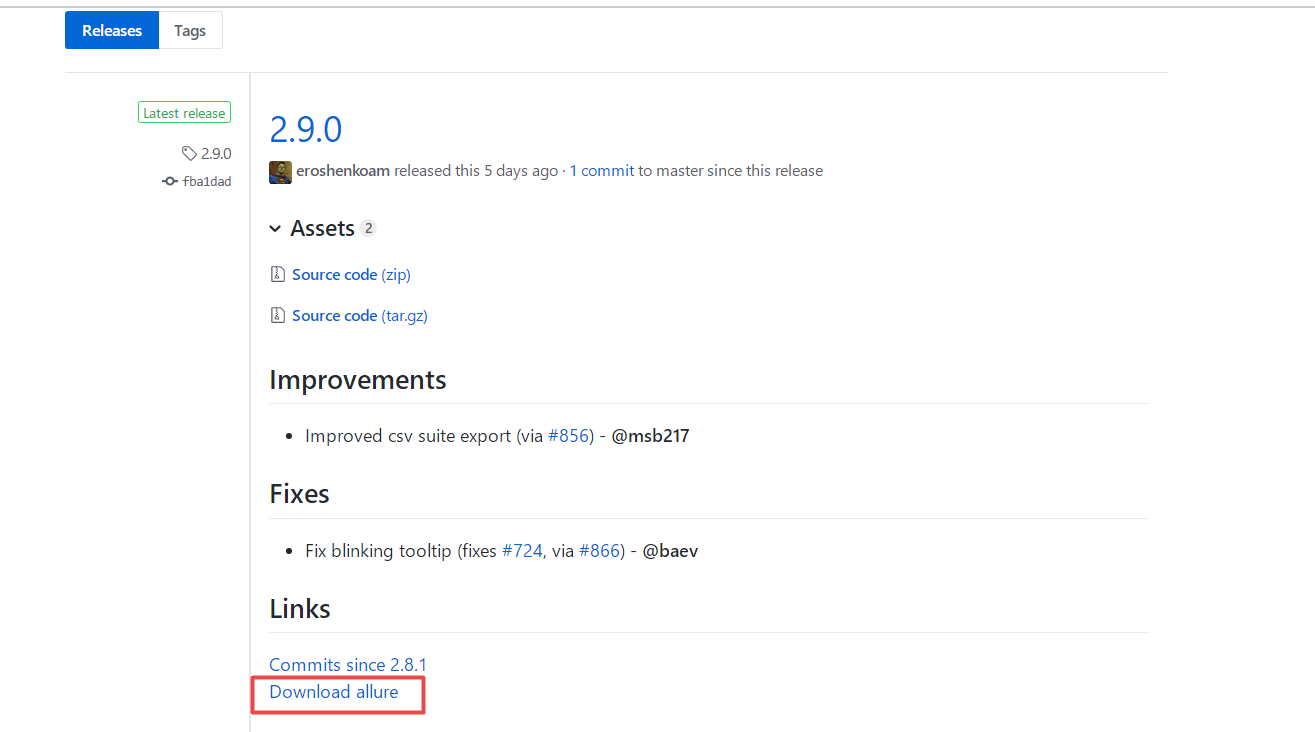Open issue #724
Screen dimensions: 1315x732
click(x=522, y=551)
